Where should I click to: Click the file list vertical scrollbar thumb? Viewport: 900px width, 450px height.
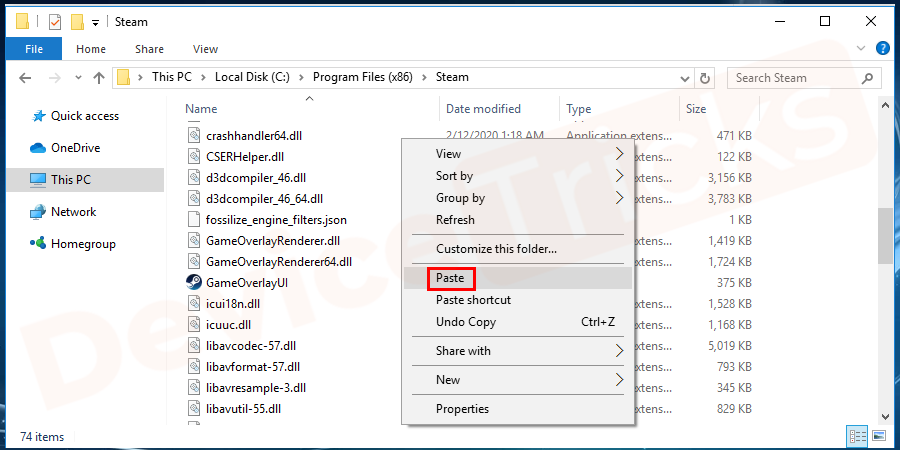pyautogui.click(x=885, y=235)
